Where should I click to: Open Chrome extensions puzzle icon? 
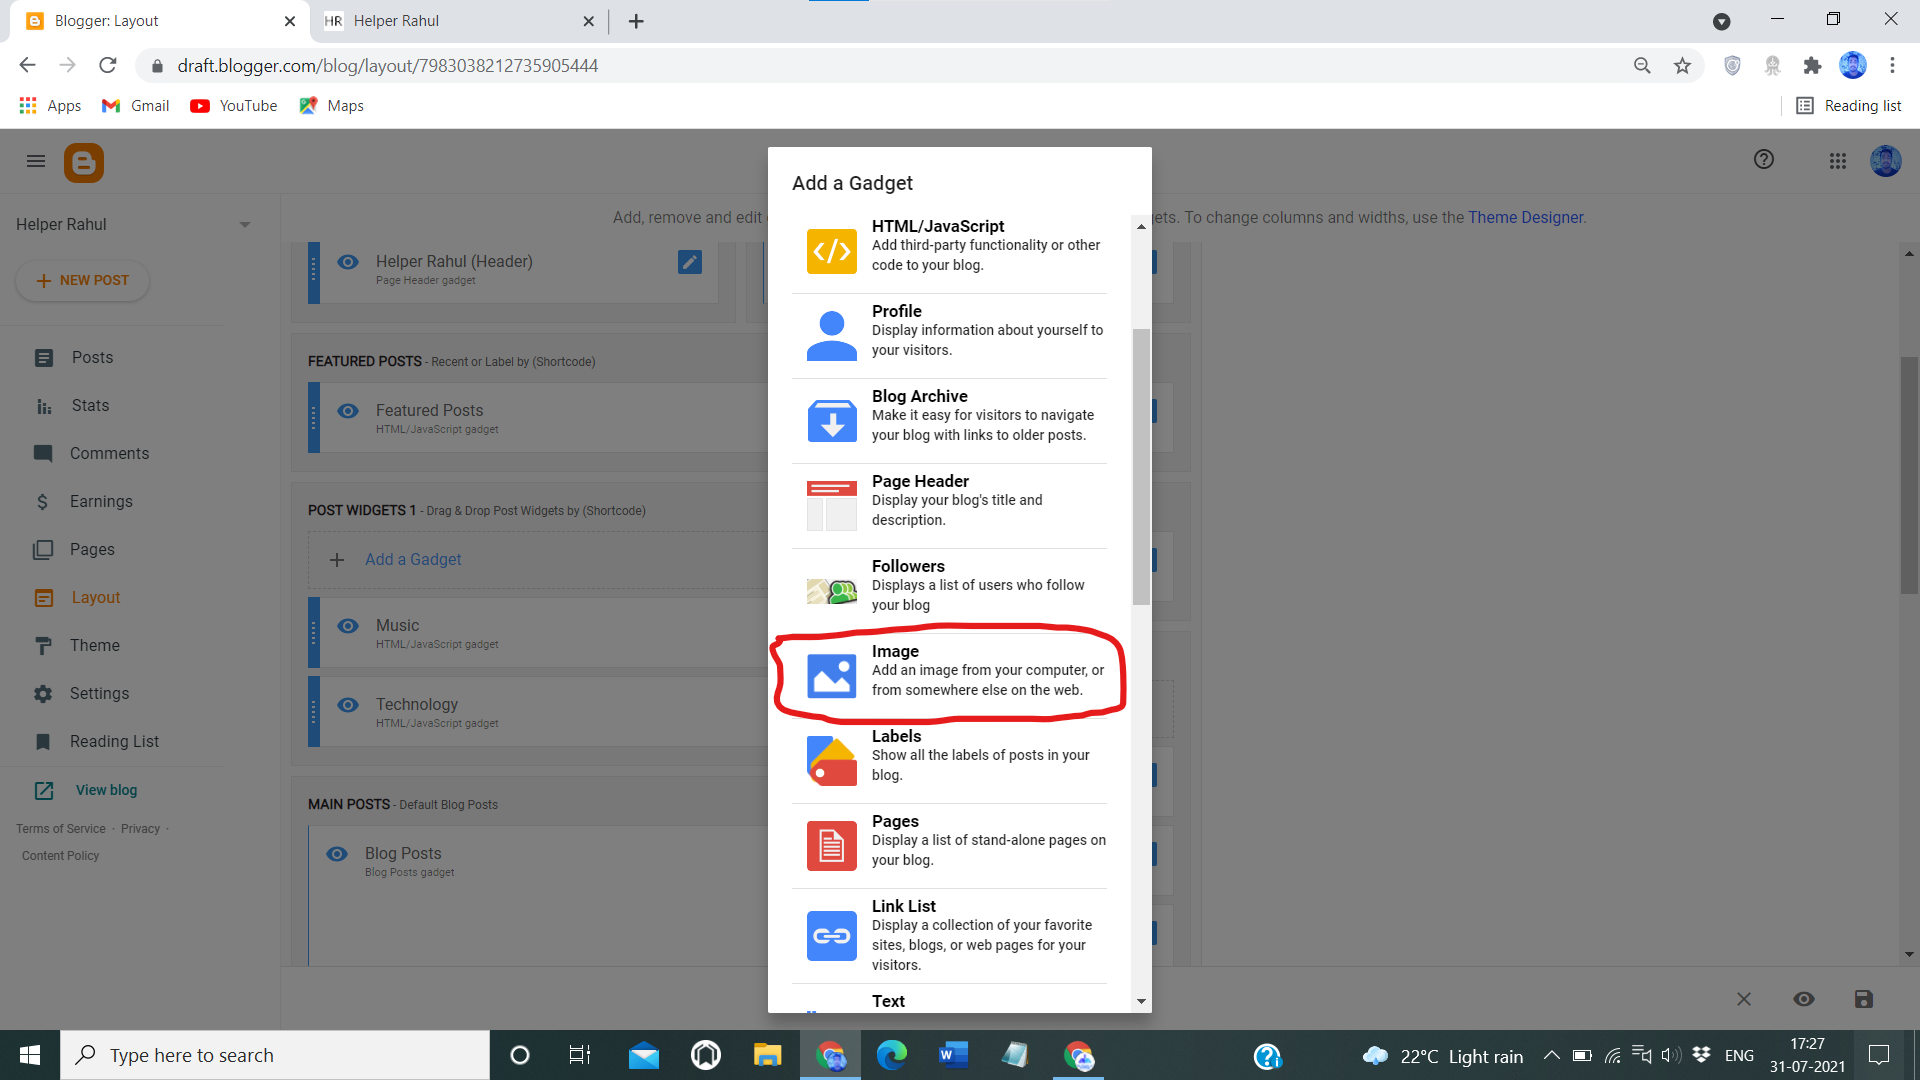click(x=1812, y=66)
